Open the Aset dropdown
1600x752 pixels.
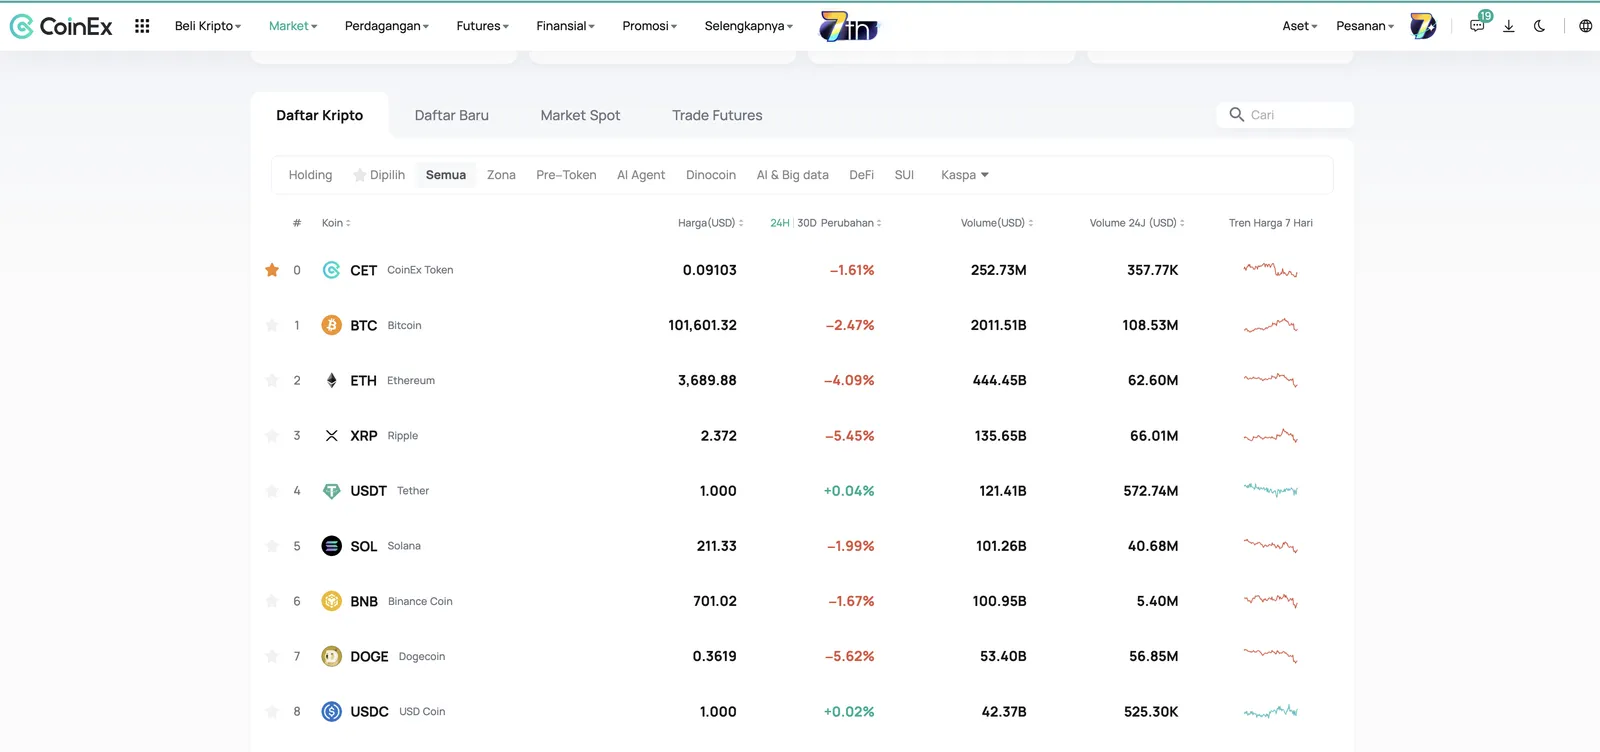click(1300, 26)
